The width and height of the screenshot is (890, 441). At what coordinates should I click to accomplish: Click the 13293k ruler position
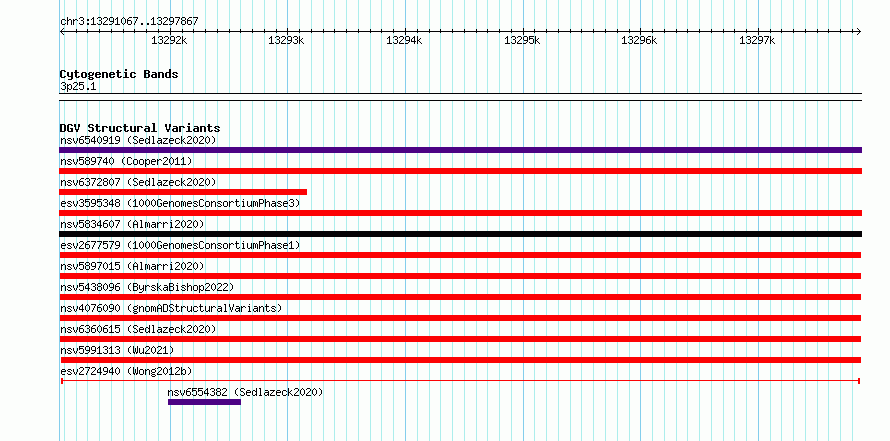[x=287, y=40]
